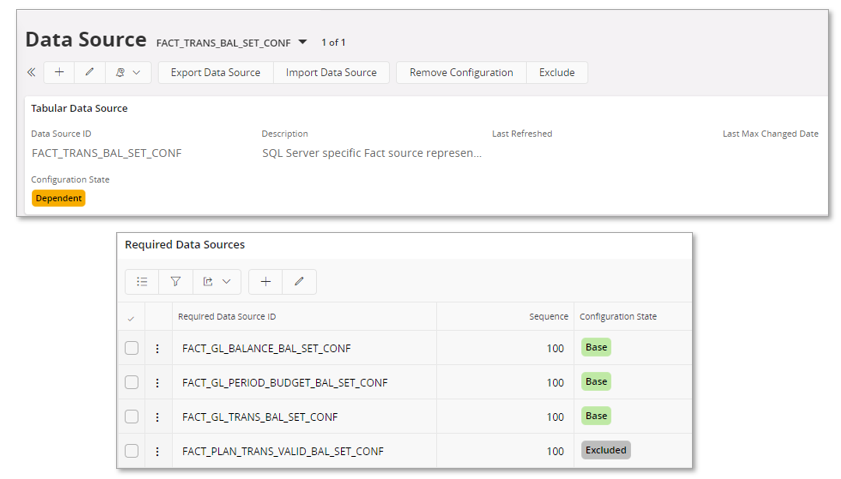The height and width of the screenshot is (479, 841).
Task: Click the pencil edit icon in Data Source toolbar
Action: point(89,72)
